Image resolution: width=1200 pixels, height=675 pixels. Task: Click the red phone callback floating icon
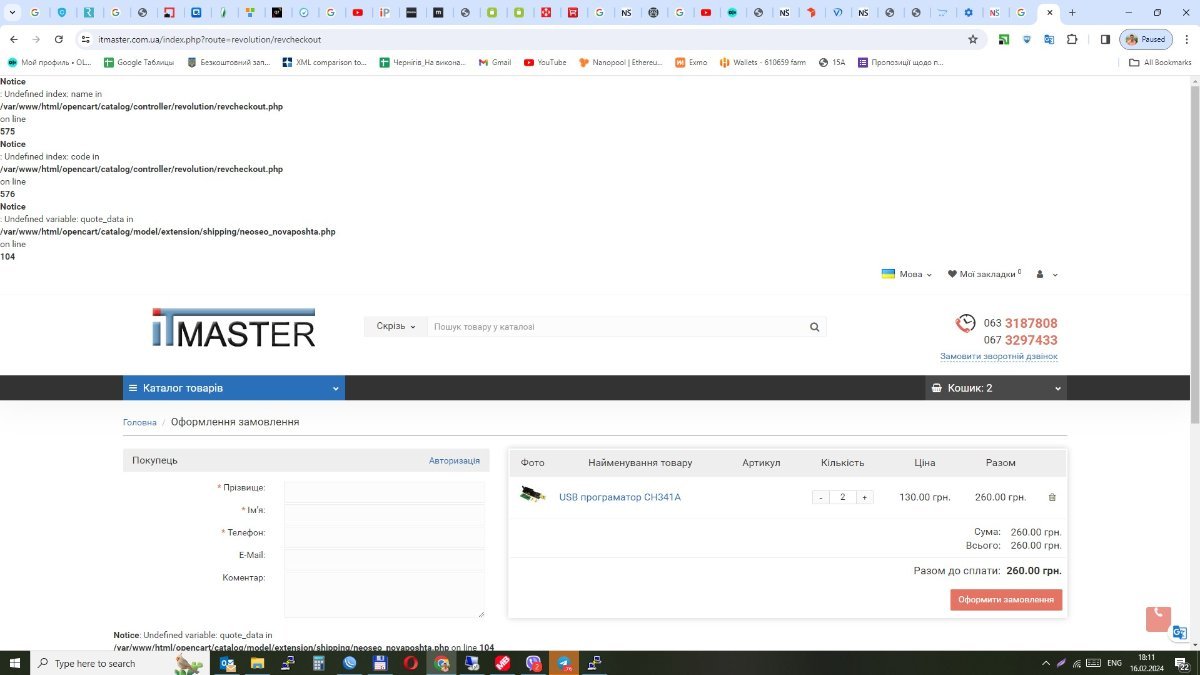(1158, 618)
